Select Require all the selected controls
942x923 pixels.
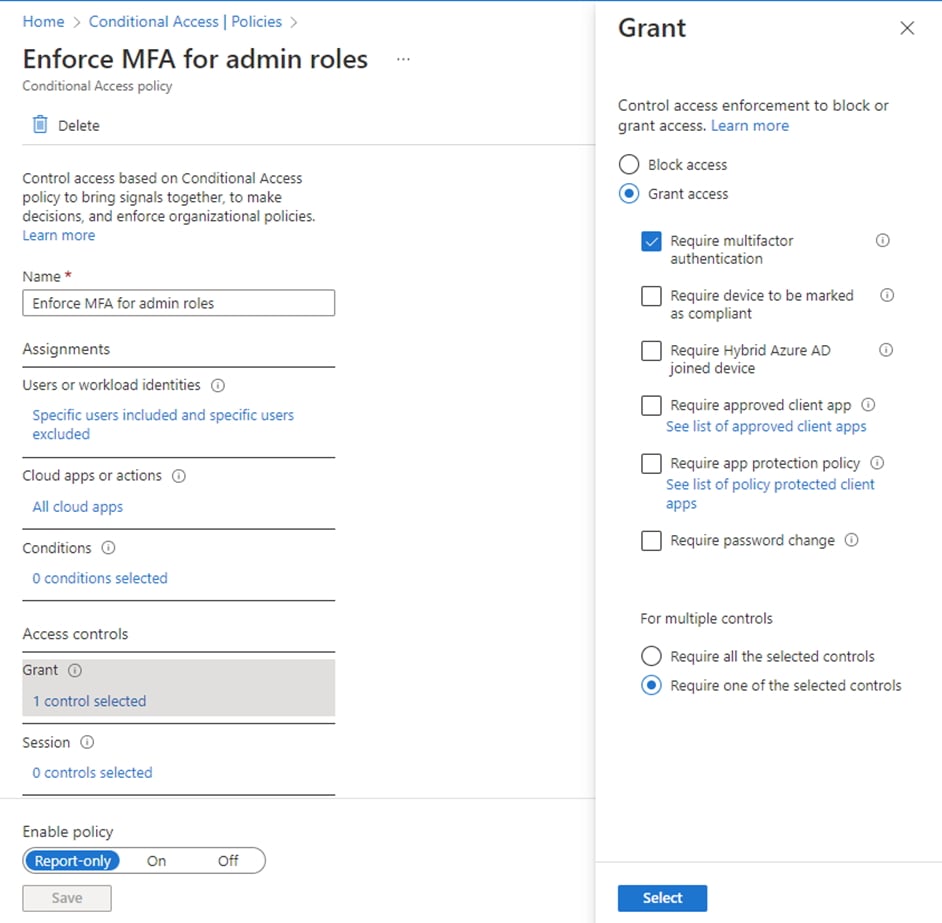point(651,656)
